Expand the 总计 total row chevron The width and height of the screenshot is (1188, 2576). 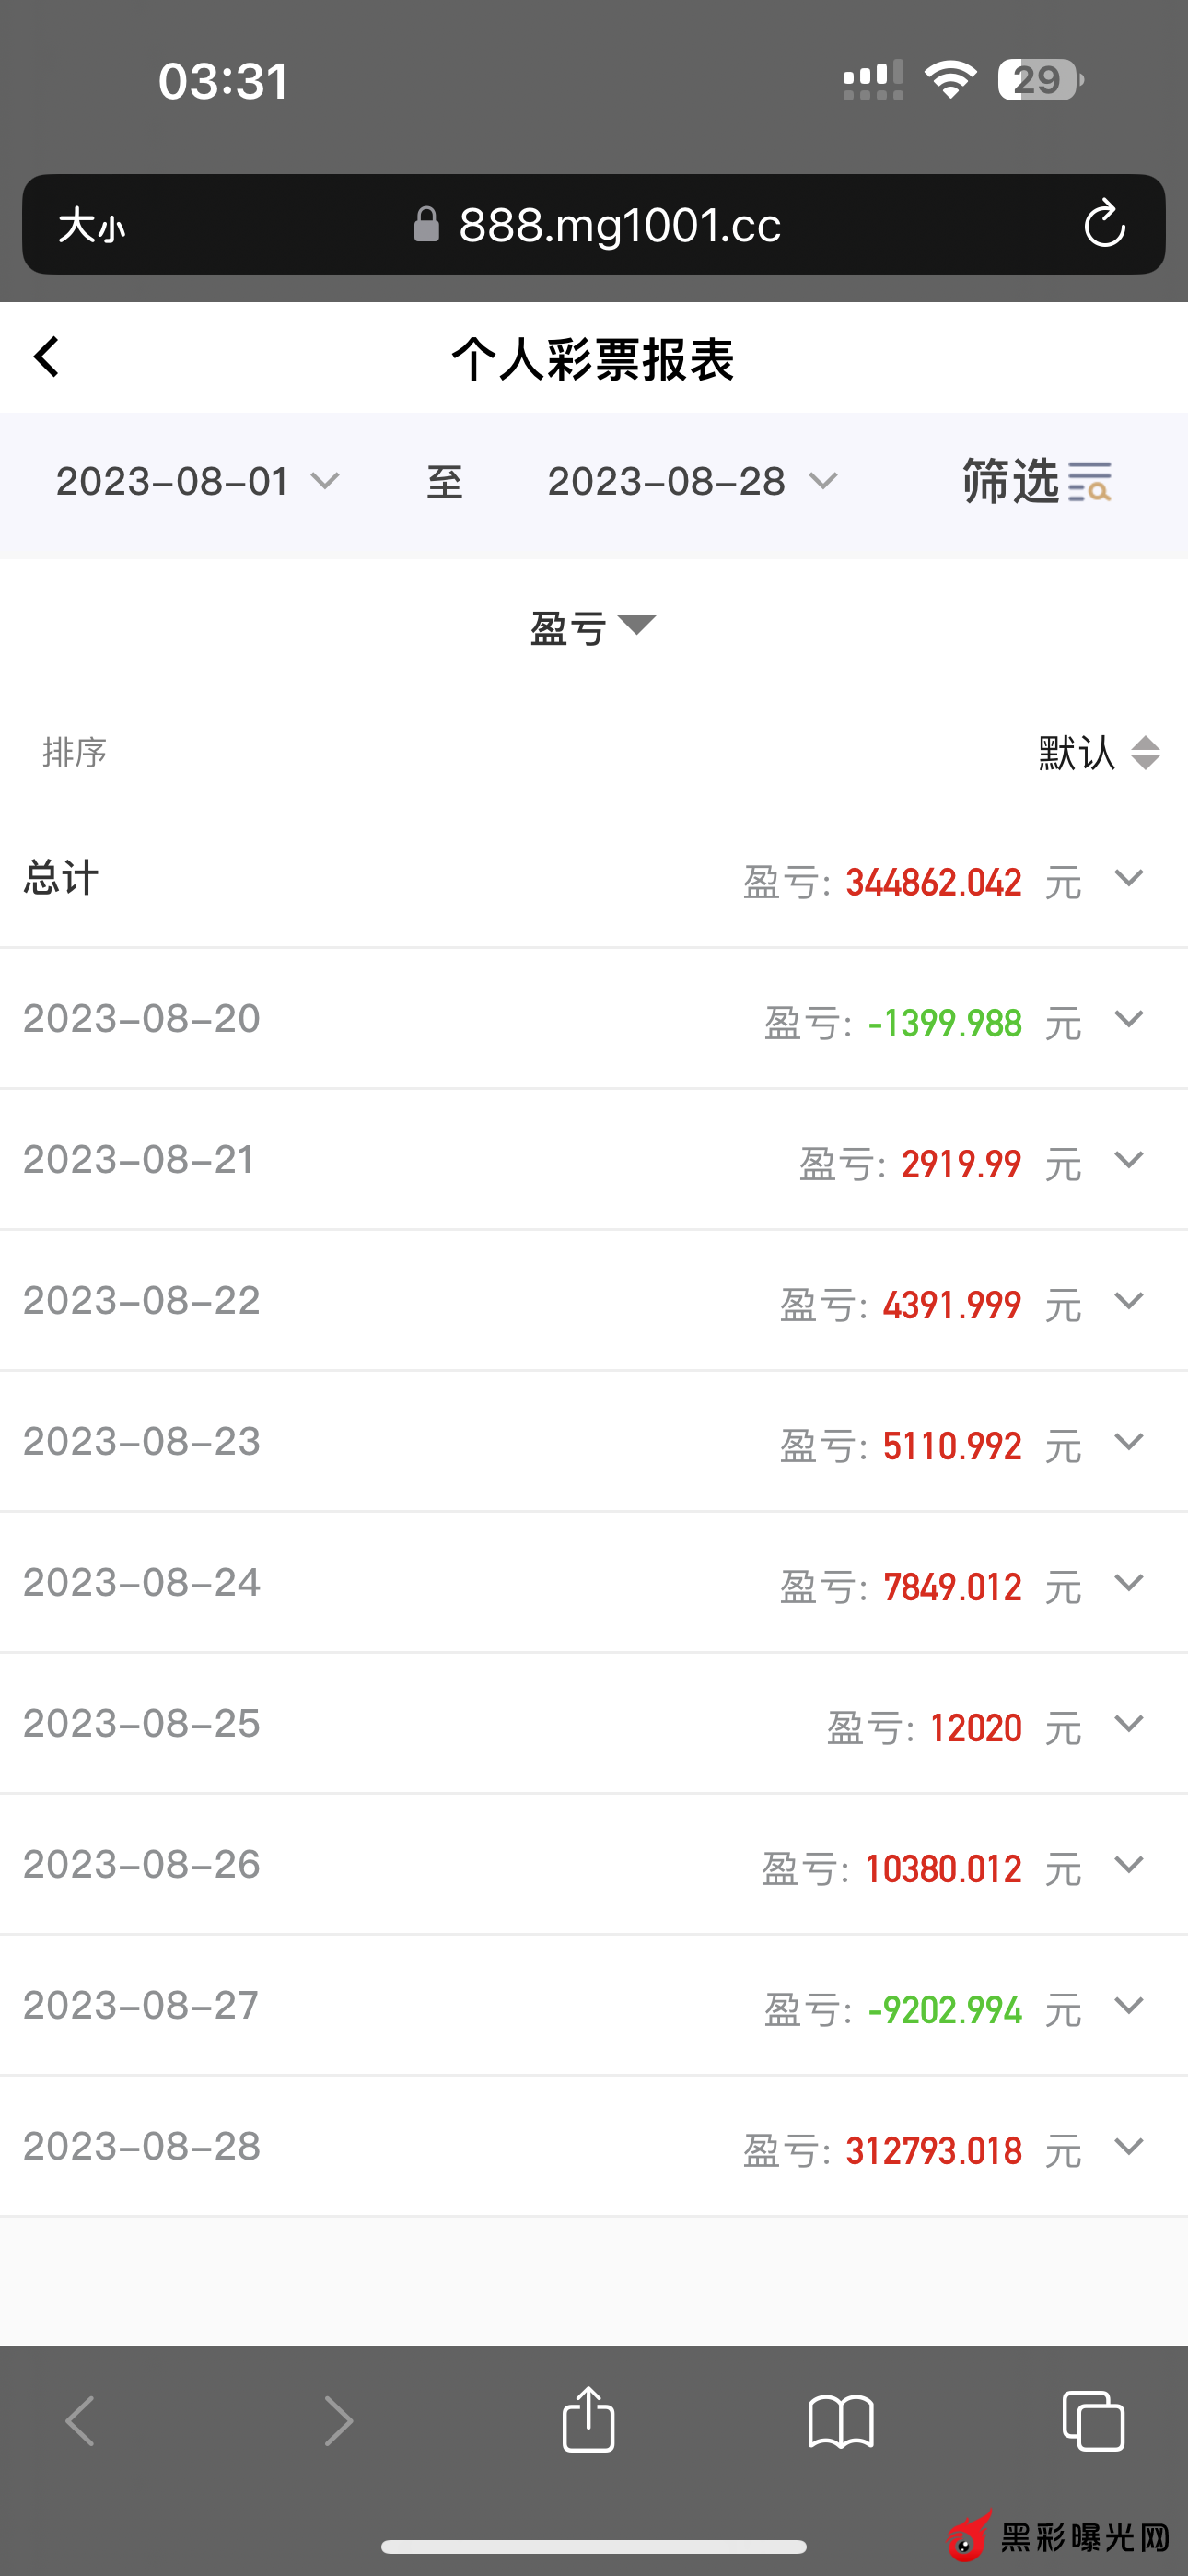1129,878
